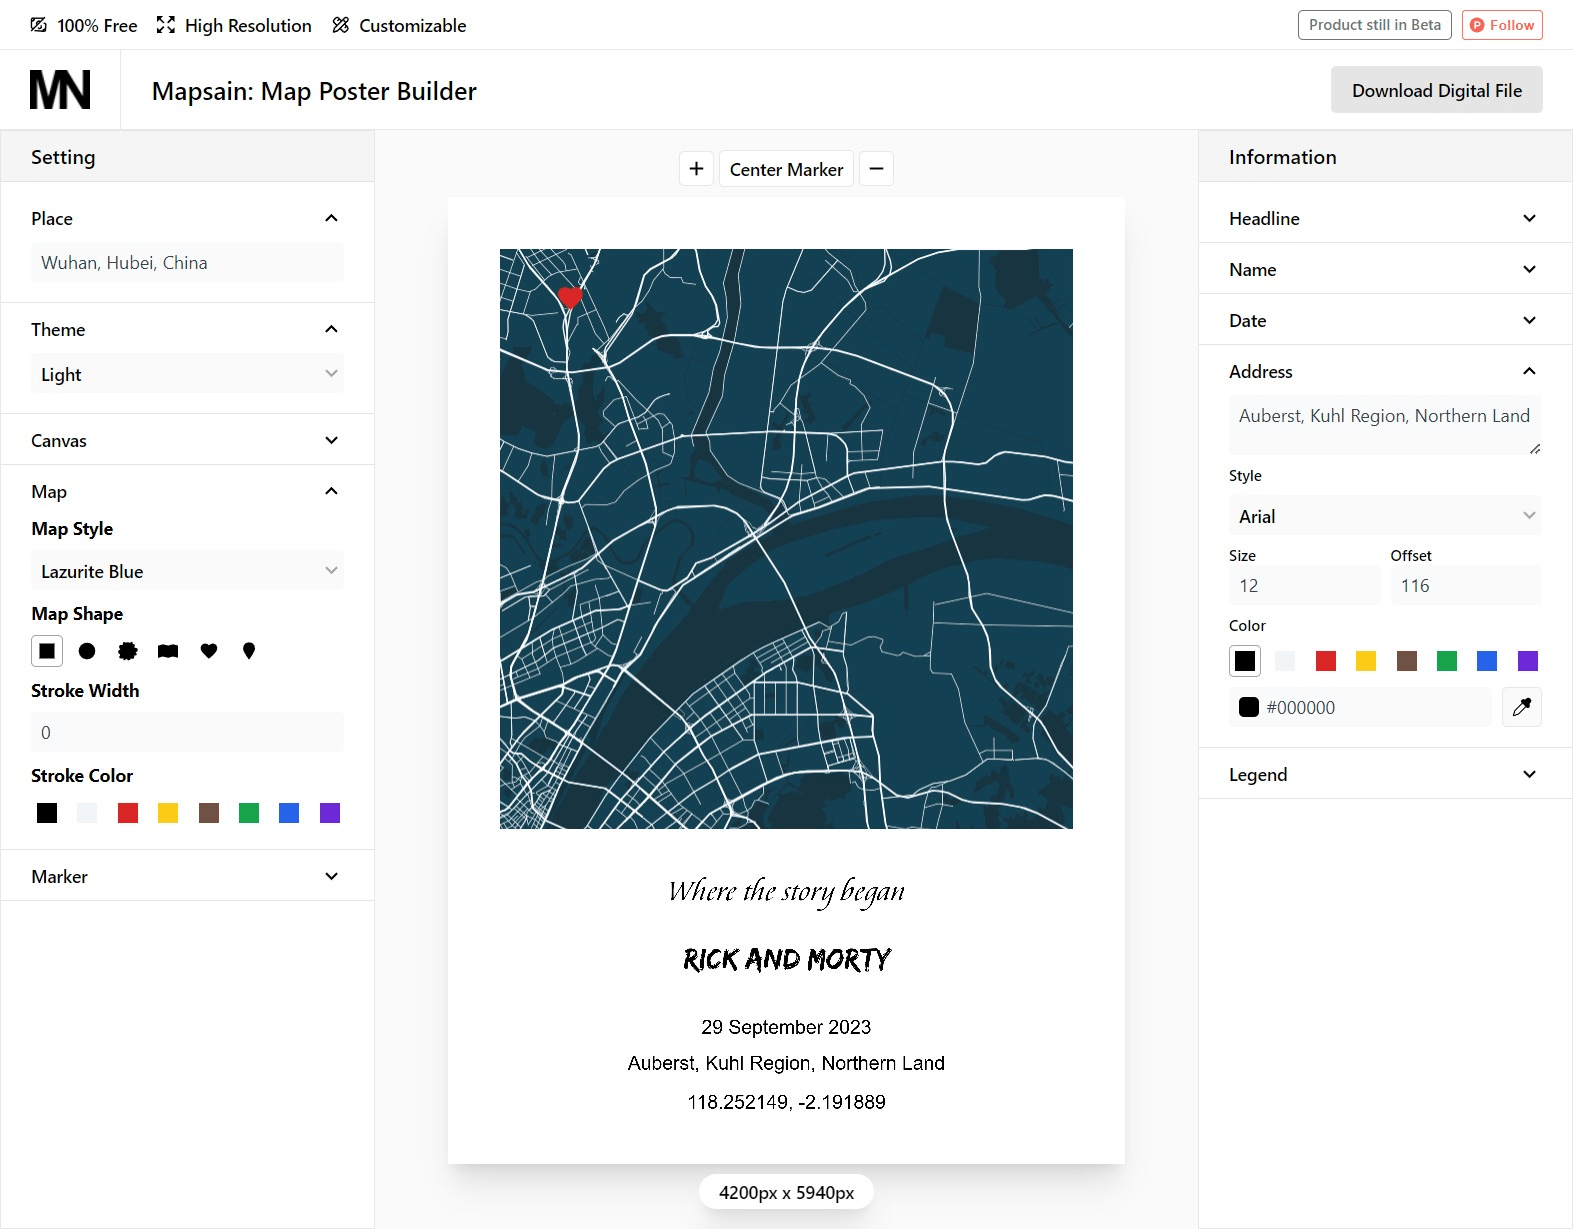Click the hex color field #000000
Viewport: 1573px width, 1229px height.
point(1360,707)
